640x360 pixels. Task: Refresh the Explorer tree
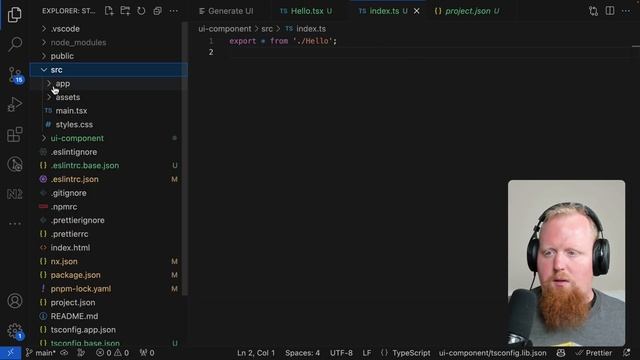[141, 11]
